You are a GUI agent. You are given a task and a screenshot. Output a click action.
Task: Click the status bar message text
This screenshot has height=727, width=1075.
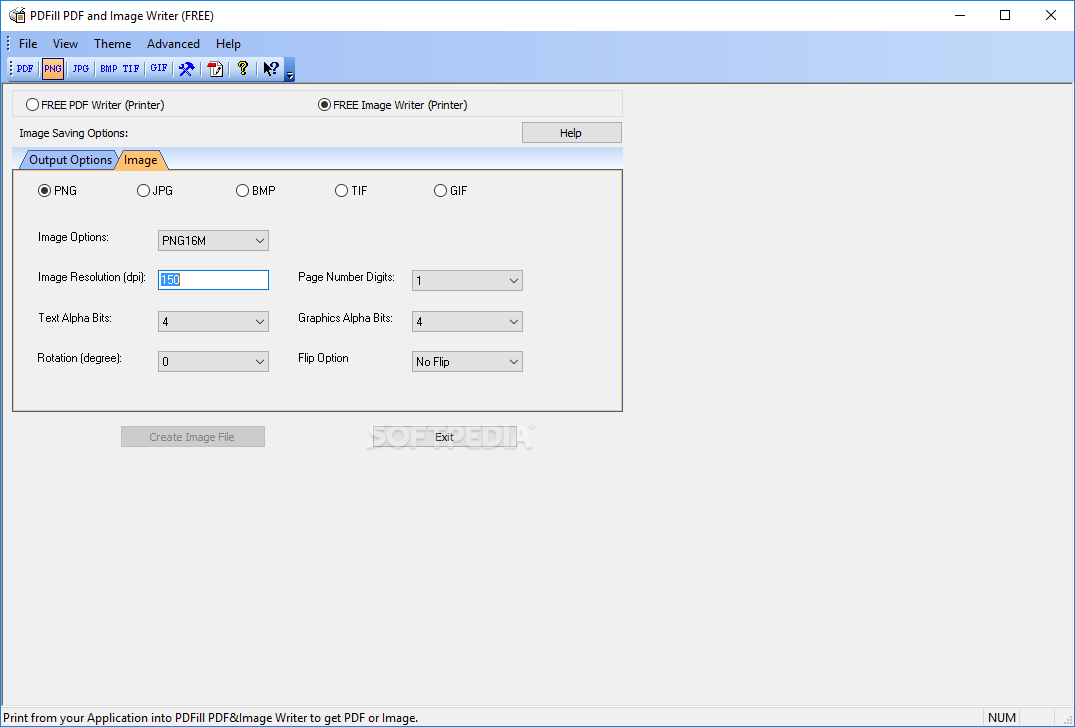210,718
